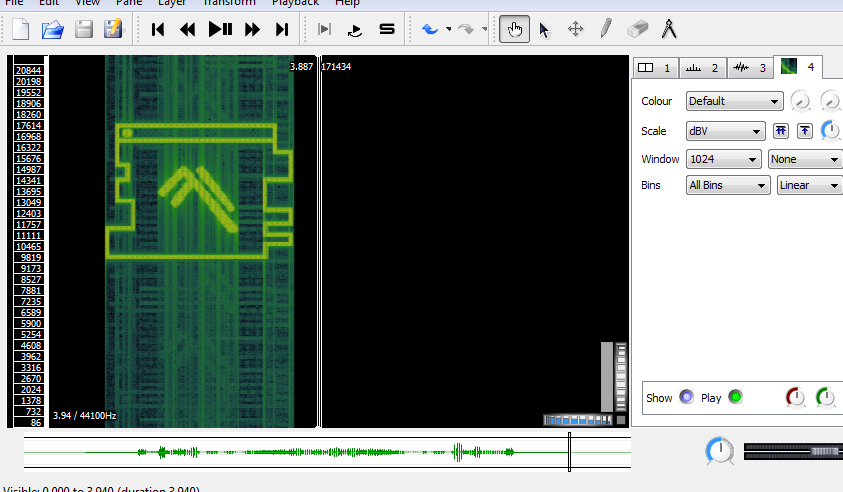843x492 pixels.
Task: Select the Navigate hand tool
Action: click(x=514, y=30)
